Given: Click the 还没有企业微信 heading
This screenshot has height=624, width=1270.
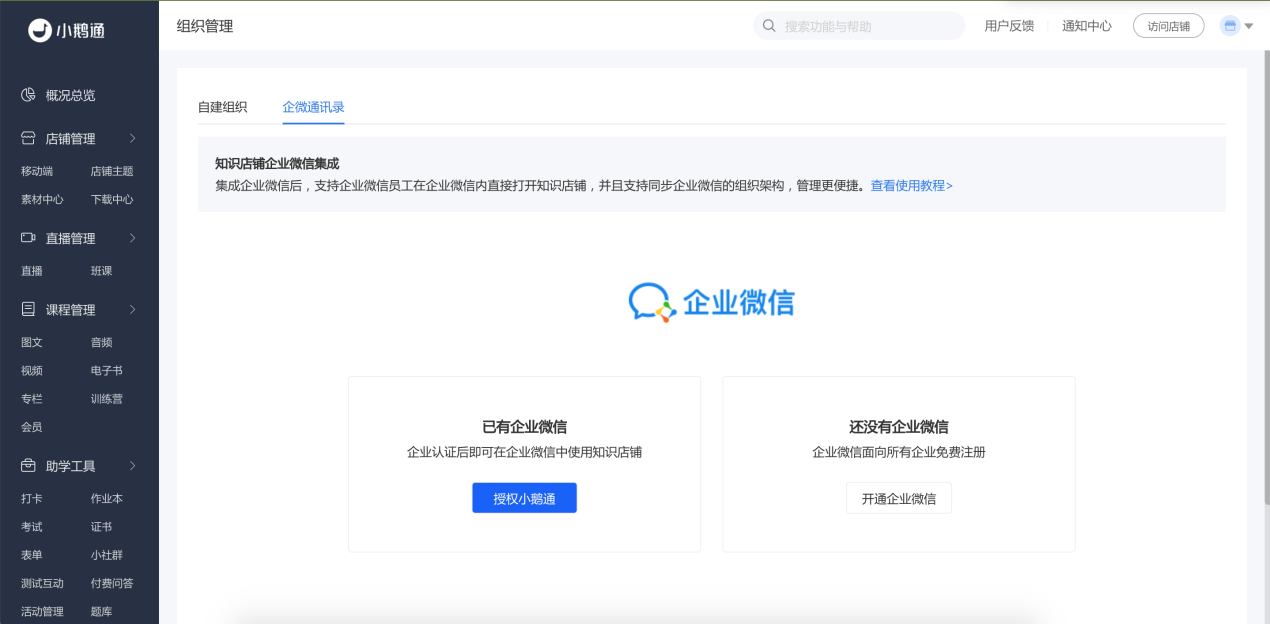Looking at the screenshot, I should [x=899, y=427].
